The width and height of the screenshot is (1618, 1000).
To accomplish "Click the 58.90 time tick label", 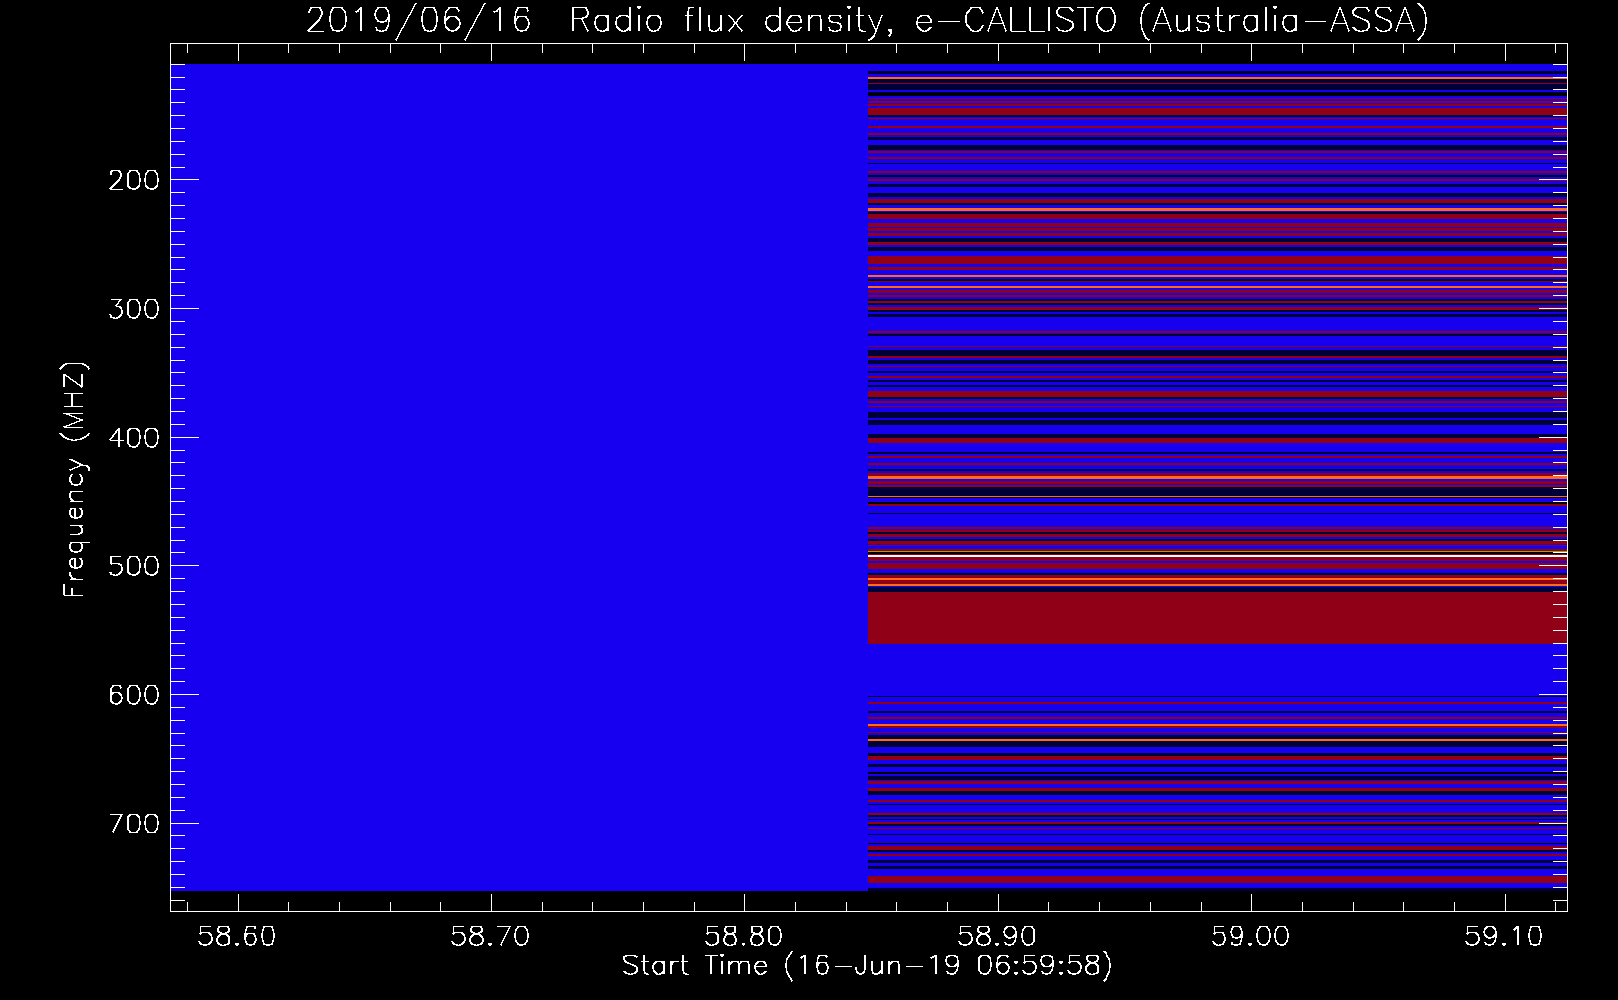I will tap(998, 936).
